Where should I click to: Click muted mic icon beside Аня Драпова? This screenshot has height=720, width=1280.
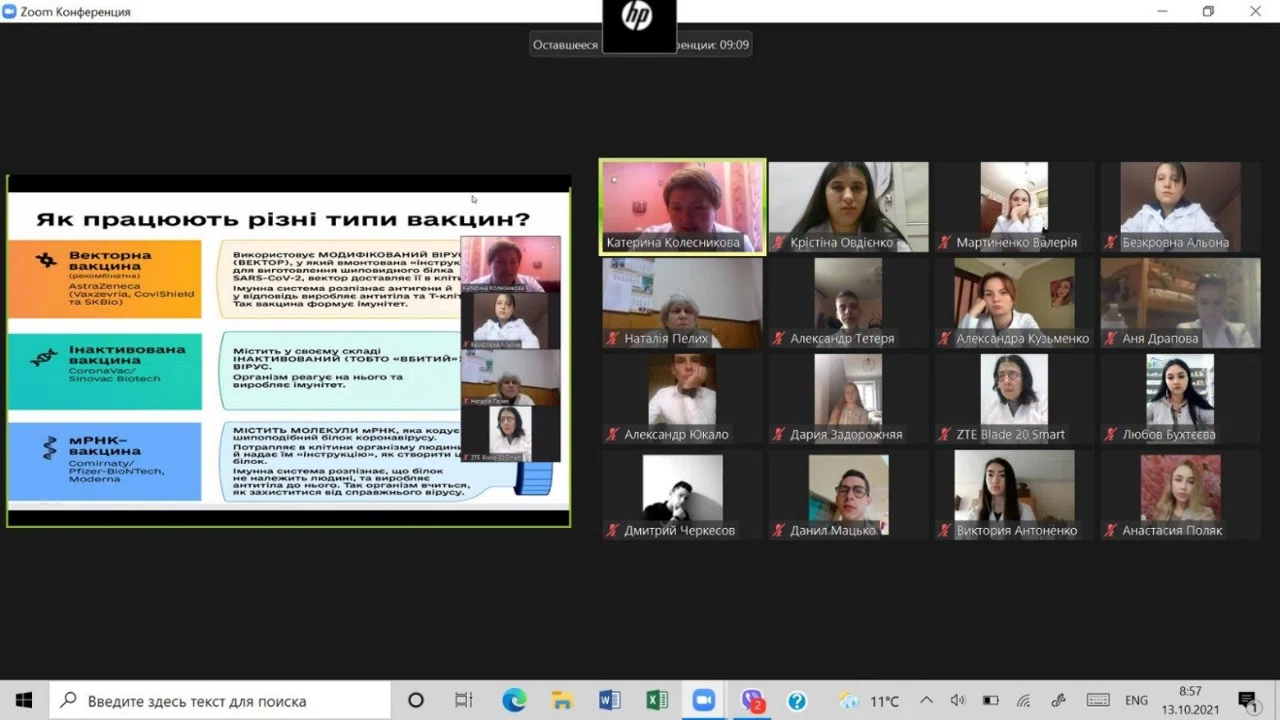[x=1111, y=338]
